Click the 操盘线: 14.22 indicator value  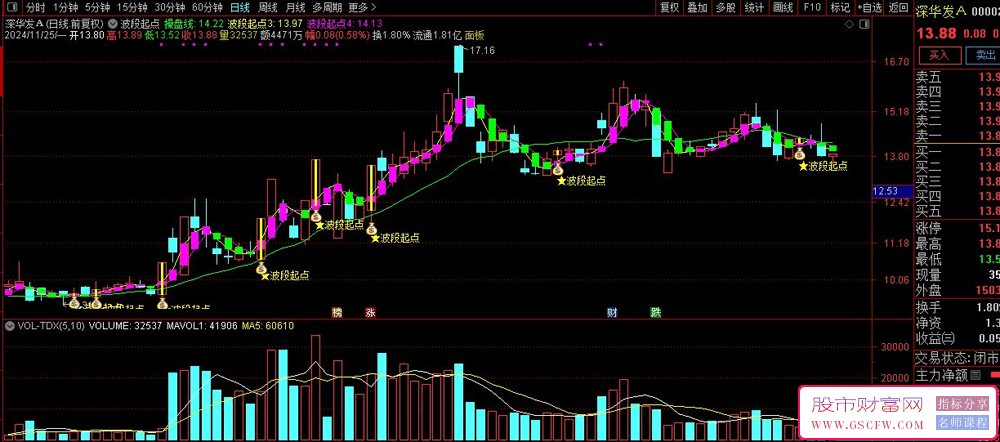pyautogui.click(x=194, y=23)
